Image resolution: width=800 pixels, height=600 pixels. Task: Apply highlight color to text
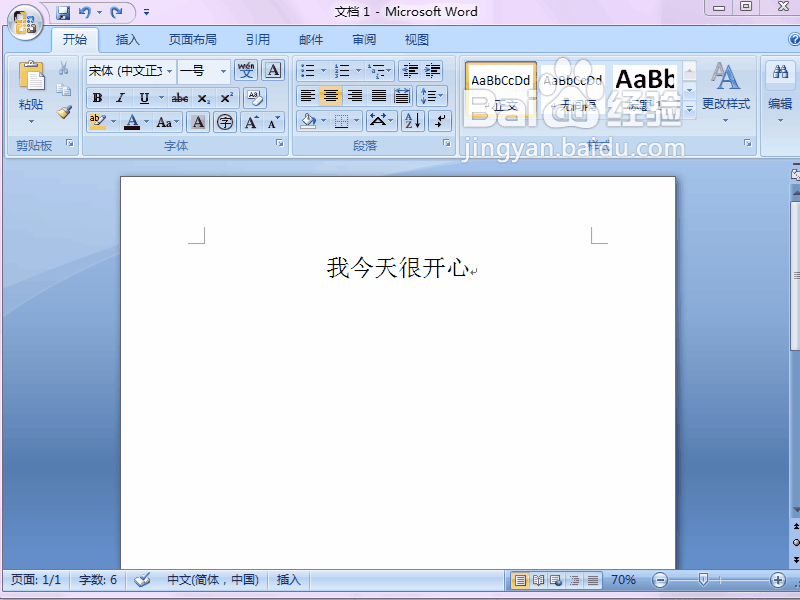pos(97,122)
